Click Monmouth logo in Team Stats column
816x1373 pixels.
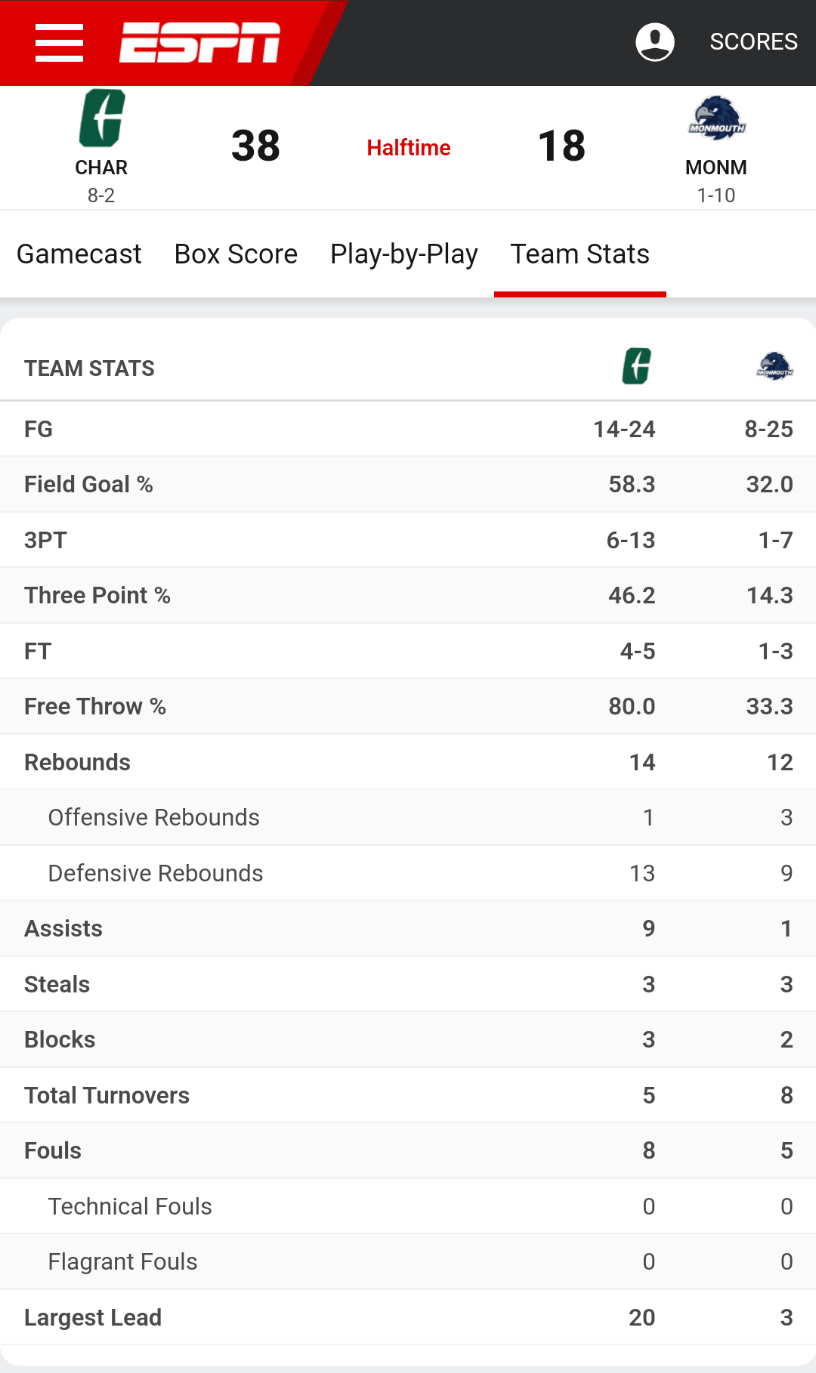[x=774, y=367]
